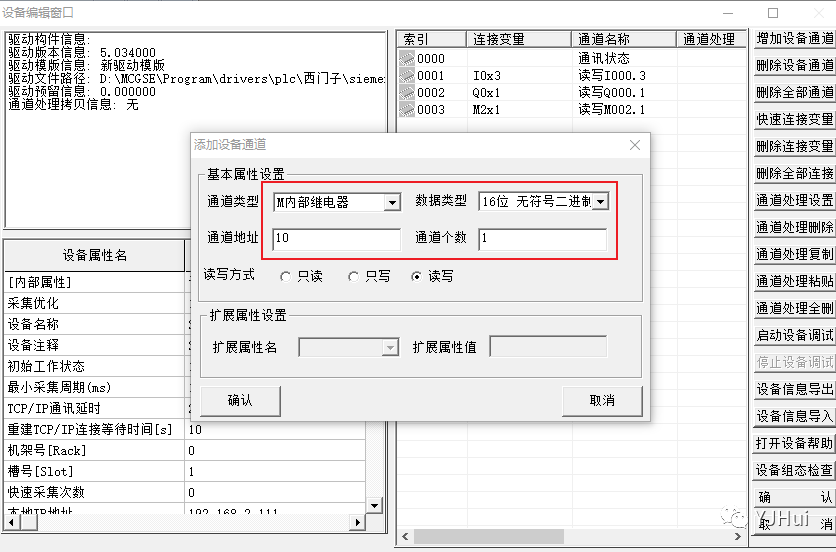Open the 通道类型 dropdown
The height and width of the screenshot is (552, 836).
pos(392,202)
